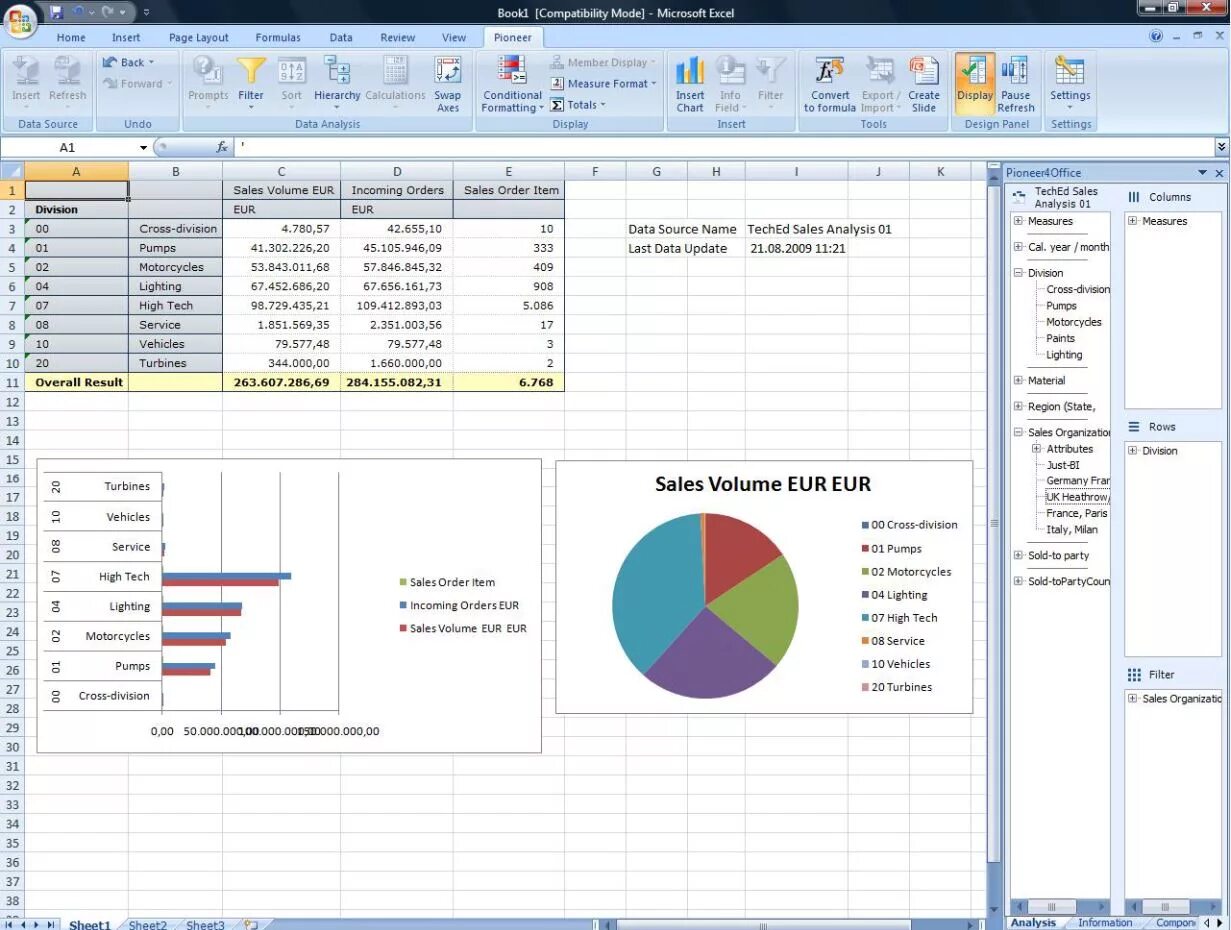The image size is (1231, 930).
Task: Click column C header
Action: (281, 171)
